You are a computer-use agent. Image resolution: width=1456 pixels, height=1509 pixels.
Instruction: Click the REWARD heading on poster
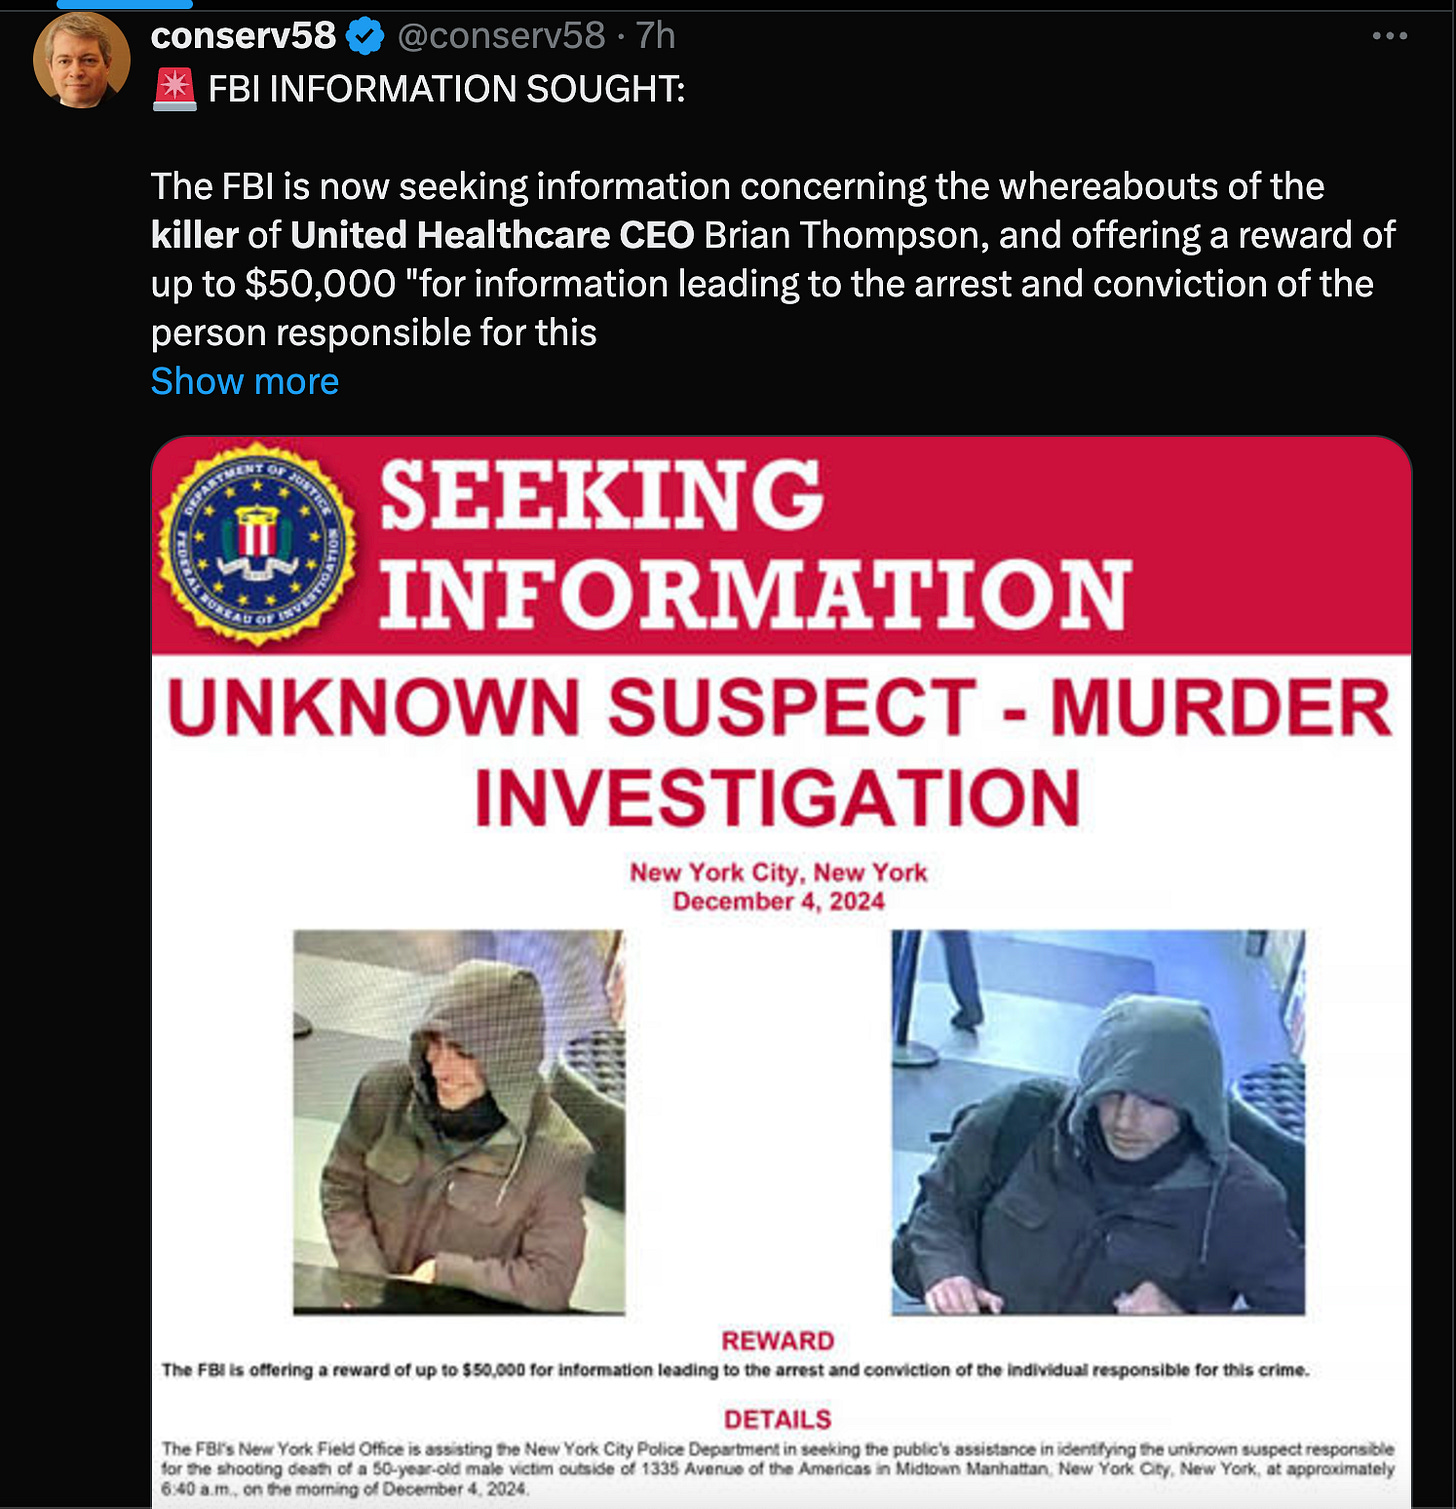778,1341
